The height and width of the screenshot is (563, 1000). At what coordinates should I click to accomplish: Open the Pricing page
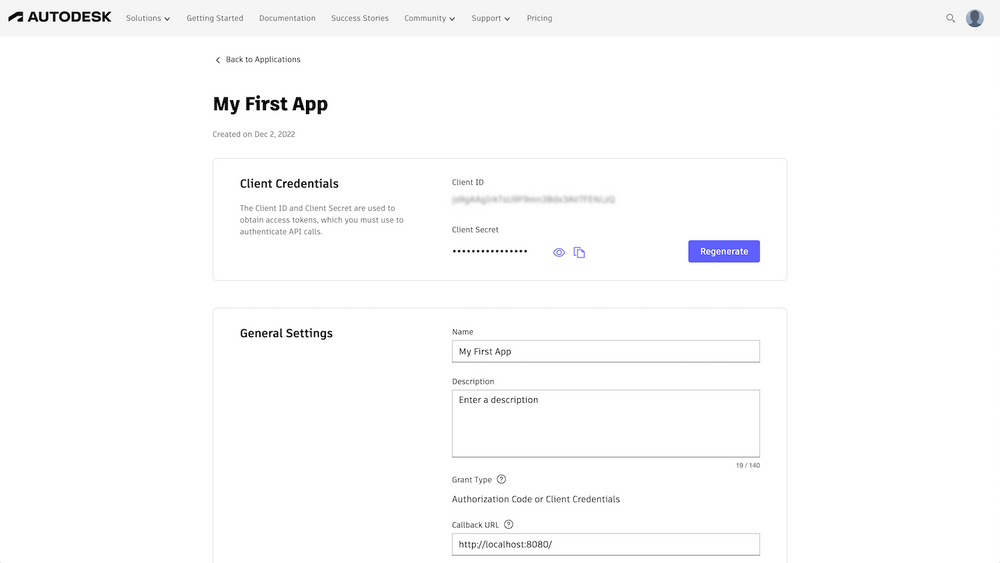pos(540,18)
